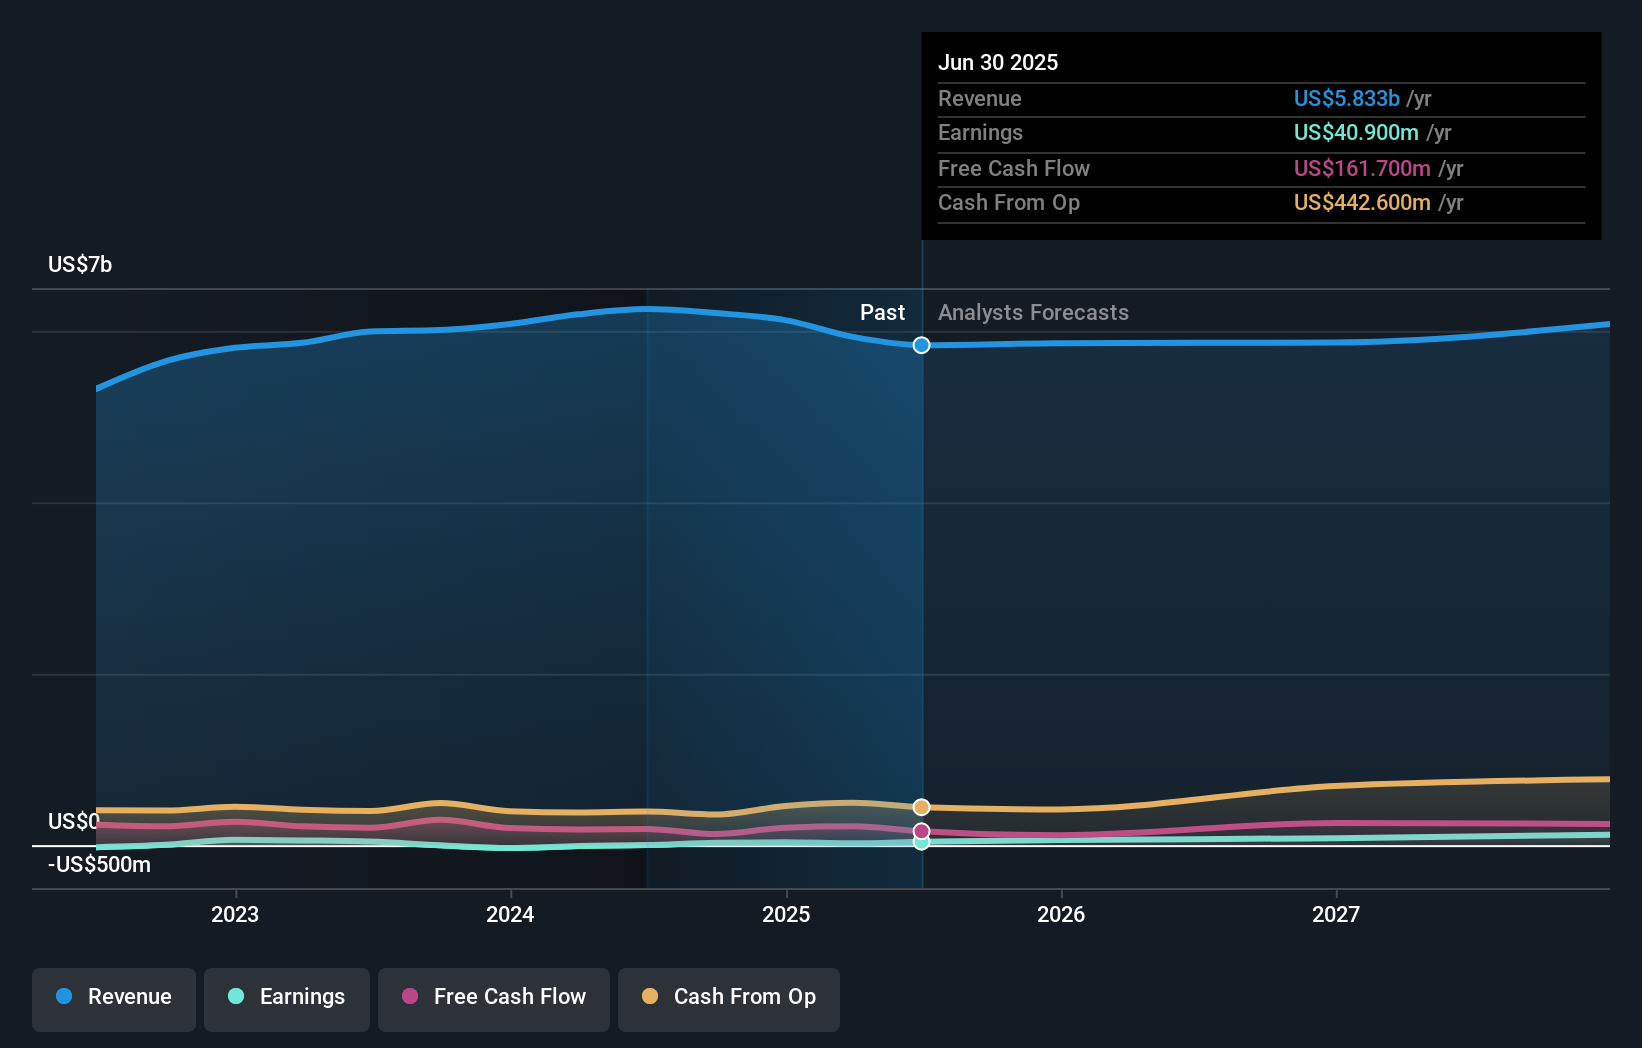Image resolution: width=1642 pixels, height=1048 pixels.
Task: Click the 2025 x-axis label
Action: point(786,915)
